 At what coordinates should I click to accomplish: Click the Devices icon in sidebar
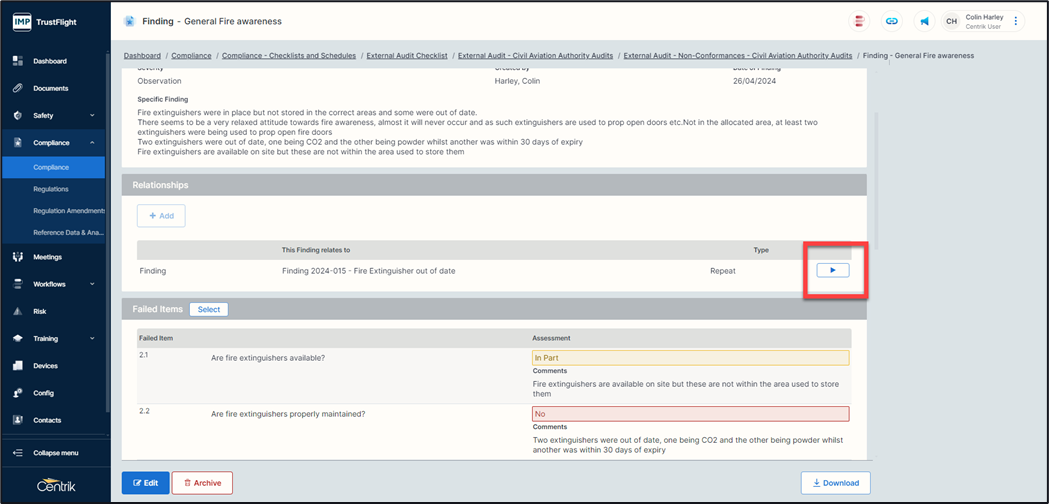tap(18, 366)
